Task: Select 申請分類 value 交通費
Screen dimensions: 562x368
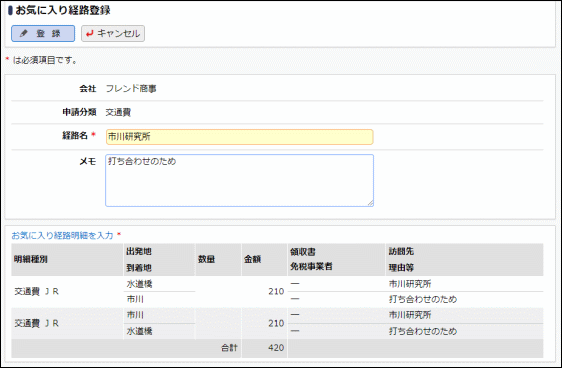Action: tap(118, 112)
